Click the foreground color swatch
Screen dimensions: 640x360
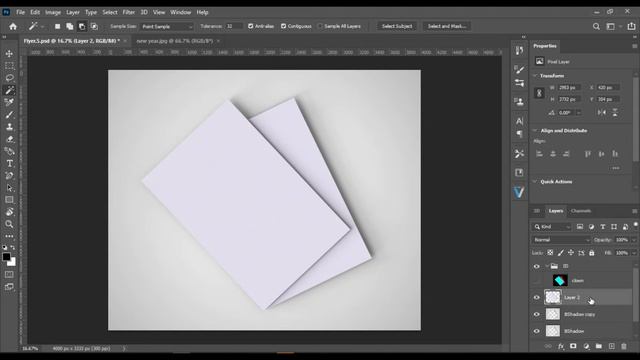coord(6,257)
